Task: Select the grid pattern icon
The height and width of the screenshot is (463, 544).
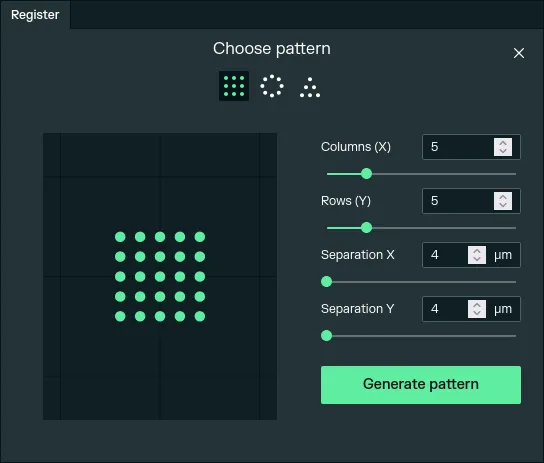Action: click(234, 86)
